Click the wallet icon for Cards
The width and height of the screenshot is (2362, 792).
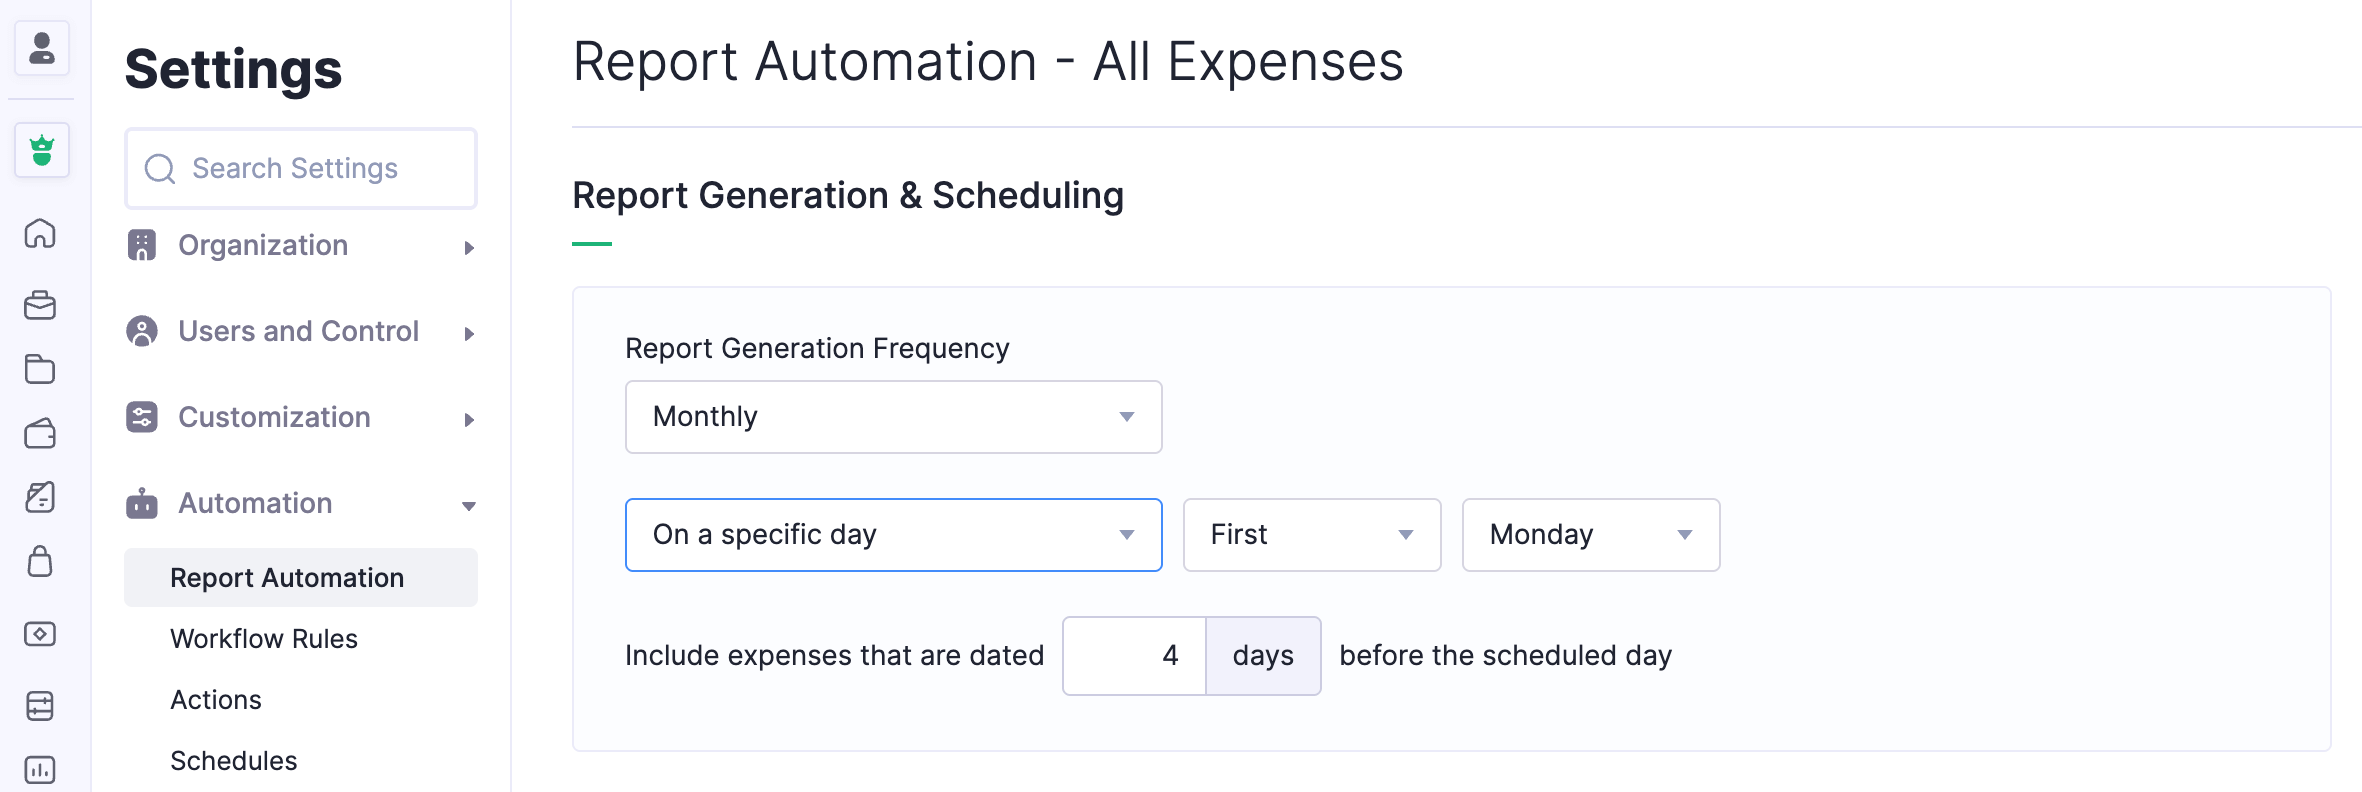coord(41,434)
